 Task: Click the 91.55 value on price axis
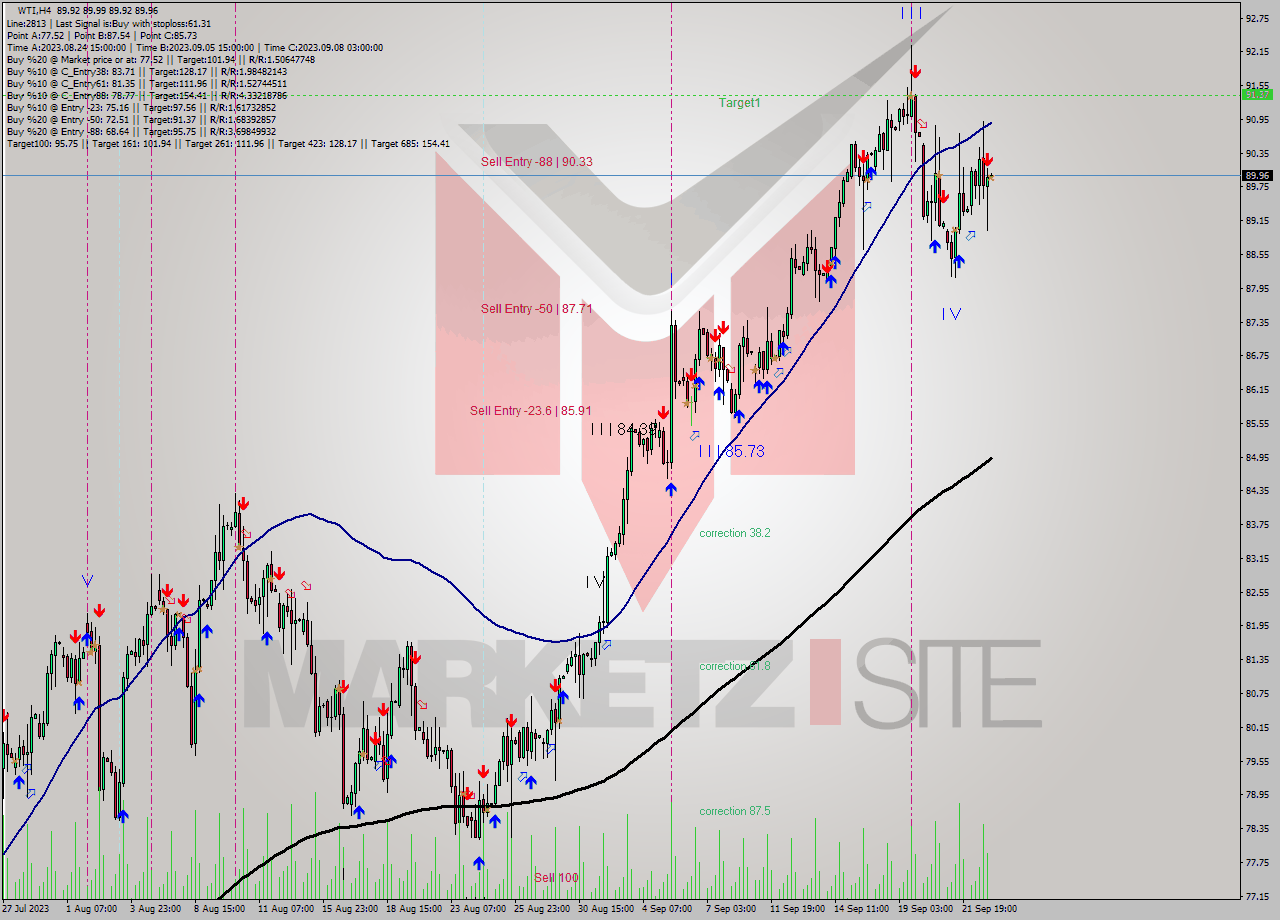point(1256,86)
